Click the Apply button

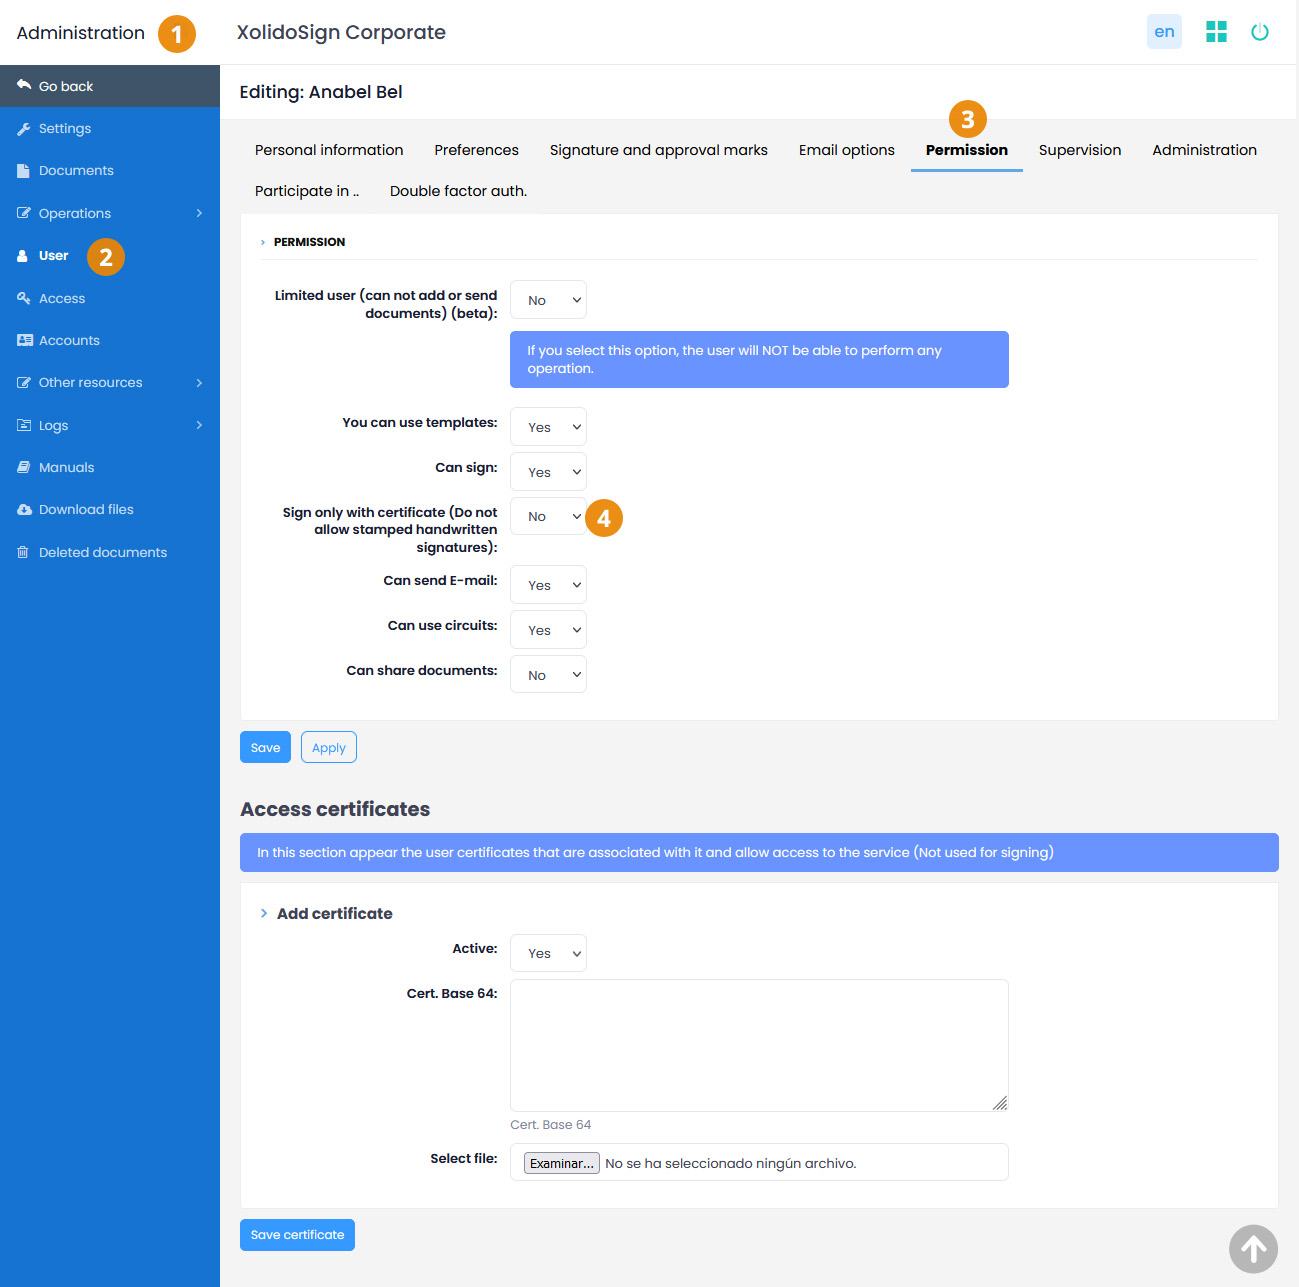(329, 747)
